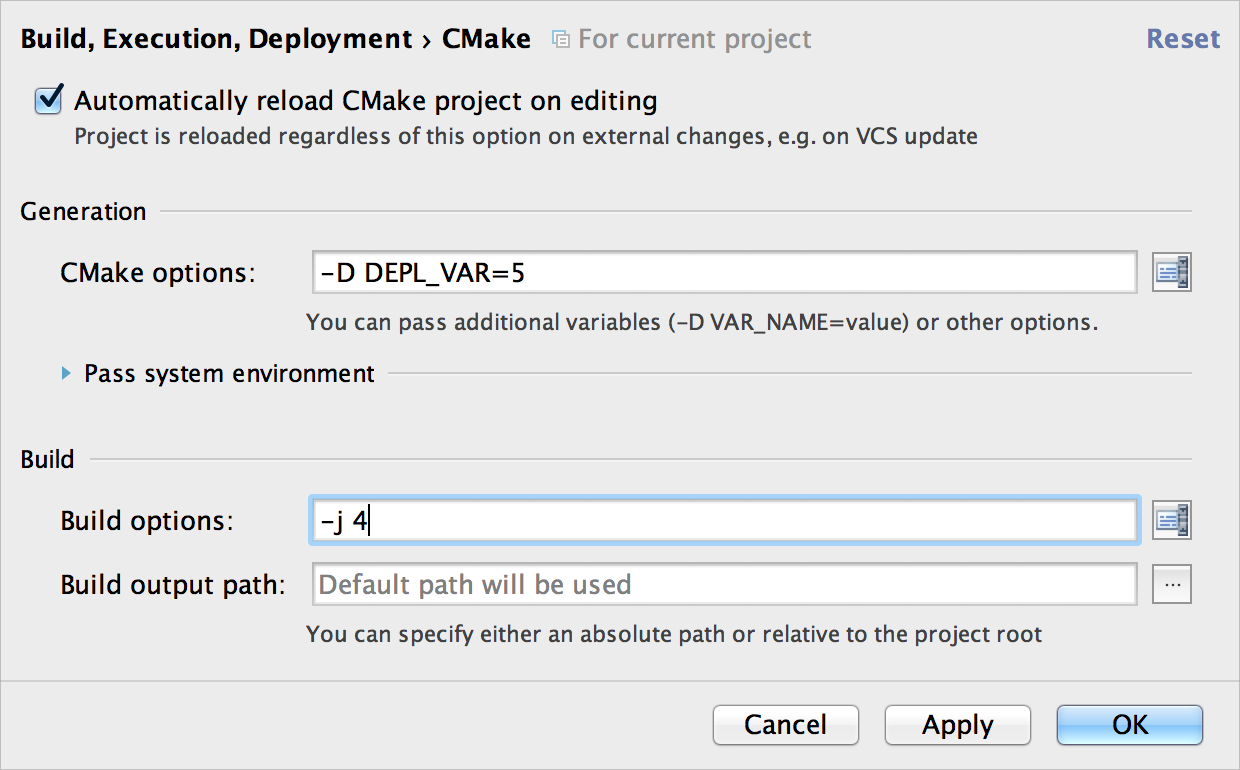Click the 'Pass system environment' label text

(x=229, y=374)
